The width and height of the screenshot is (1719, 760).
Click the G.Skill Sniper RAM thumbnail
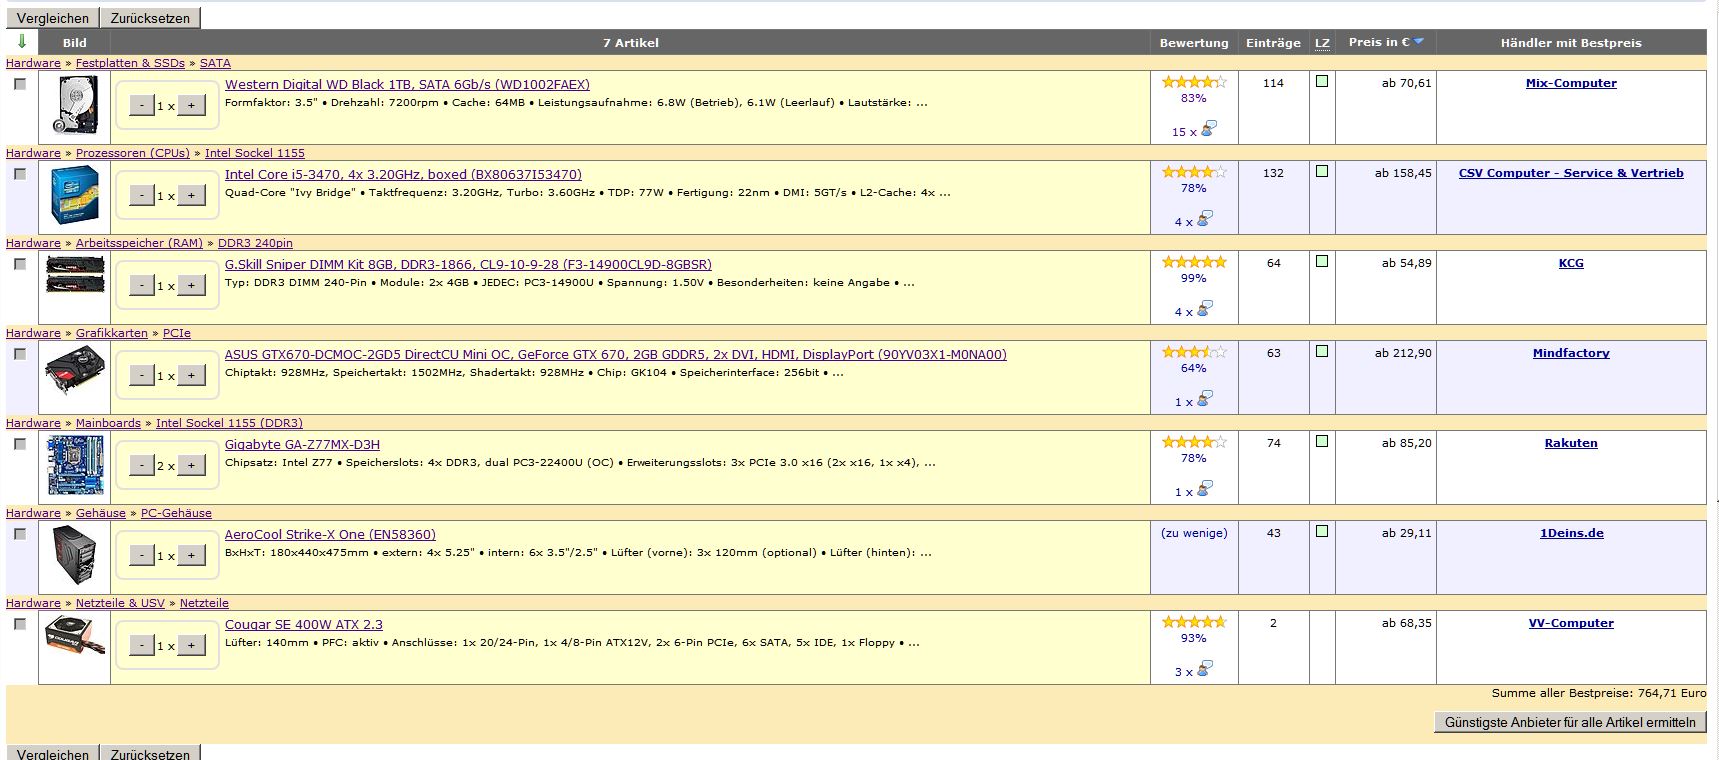click(x=75, y=274)
